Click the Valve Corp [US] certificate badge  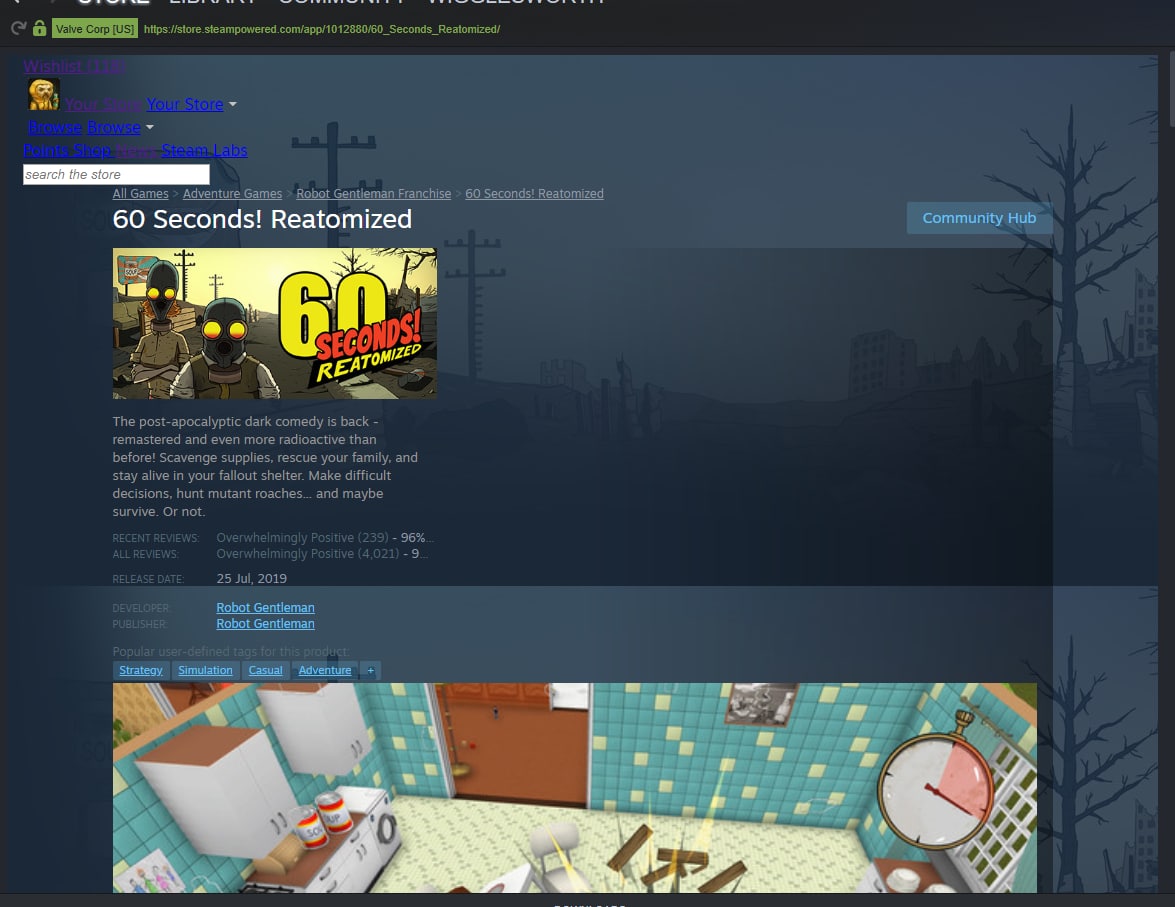[94, 28]
